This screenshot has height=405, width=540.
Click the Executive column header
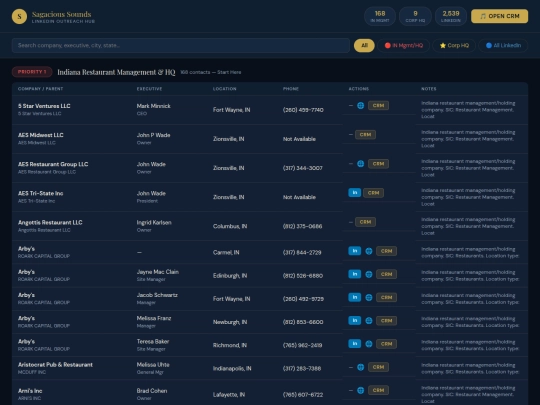pos(149,89)
